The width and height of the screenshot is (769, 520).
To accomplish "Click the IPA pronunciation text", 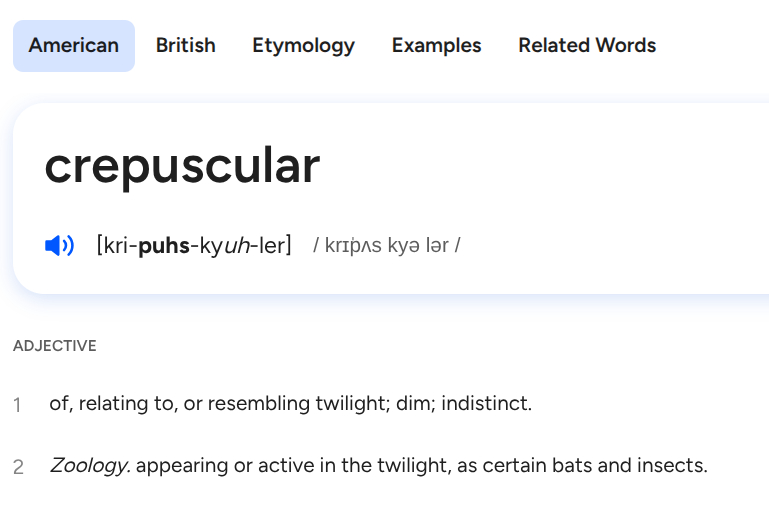I will (386, 246).
